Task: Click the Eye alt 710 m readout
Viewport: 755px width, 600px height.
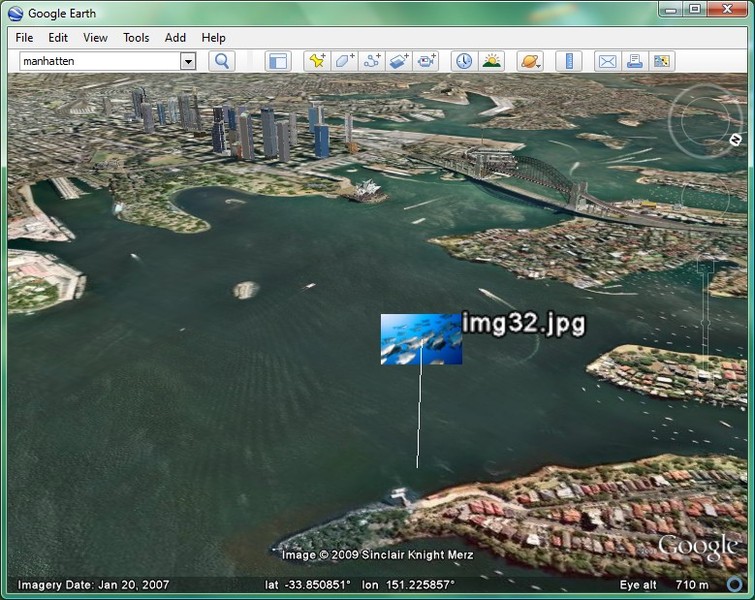Action: tap(664, 585)
